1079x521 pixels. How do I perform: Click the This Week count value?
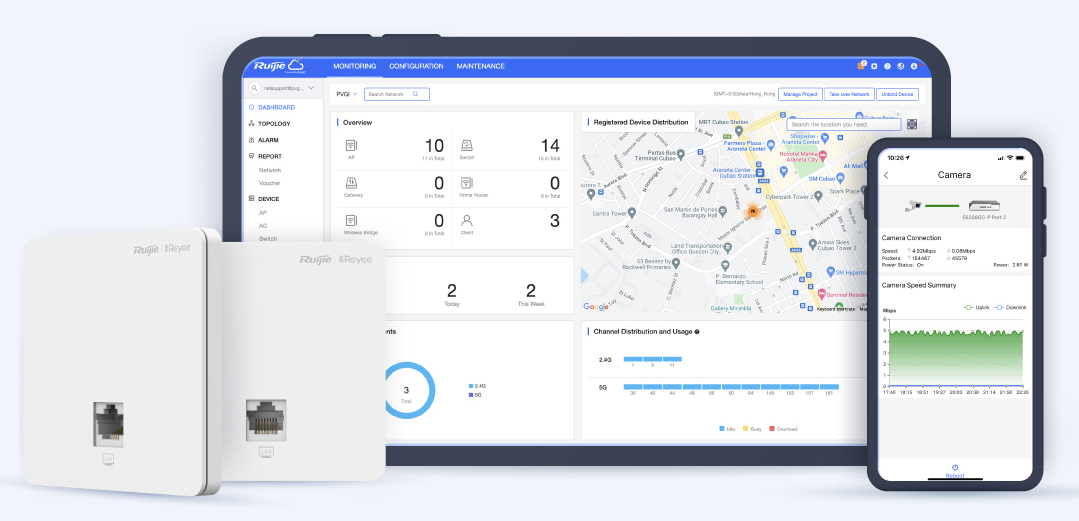531,290
